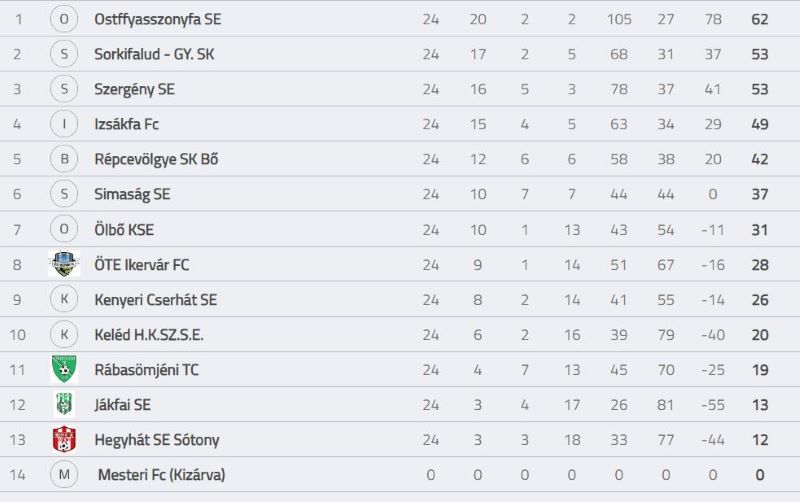Select the Mesteri Fc (Kizárva) entry
800x502 pixels.
[161, 475]
